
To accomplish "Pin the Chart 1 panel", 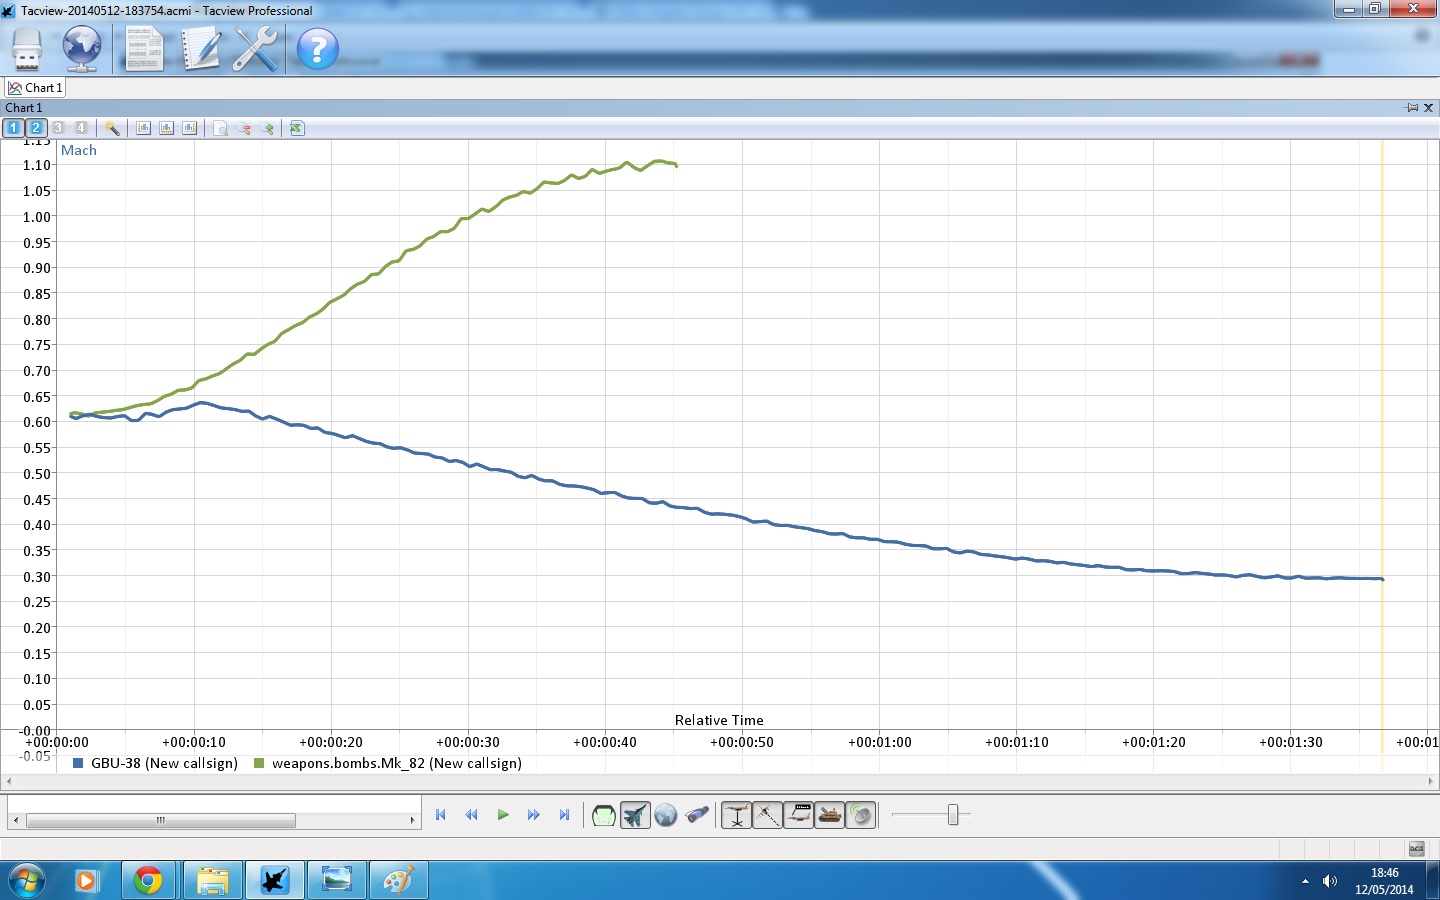I will coord(1412,107).
